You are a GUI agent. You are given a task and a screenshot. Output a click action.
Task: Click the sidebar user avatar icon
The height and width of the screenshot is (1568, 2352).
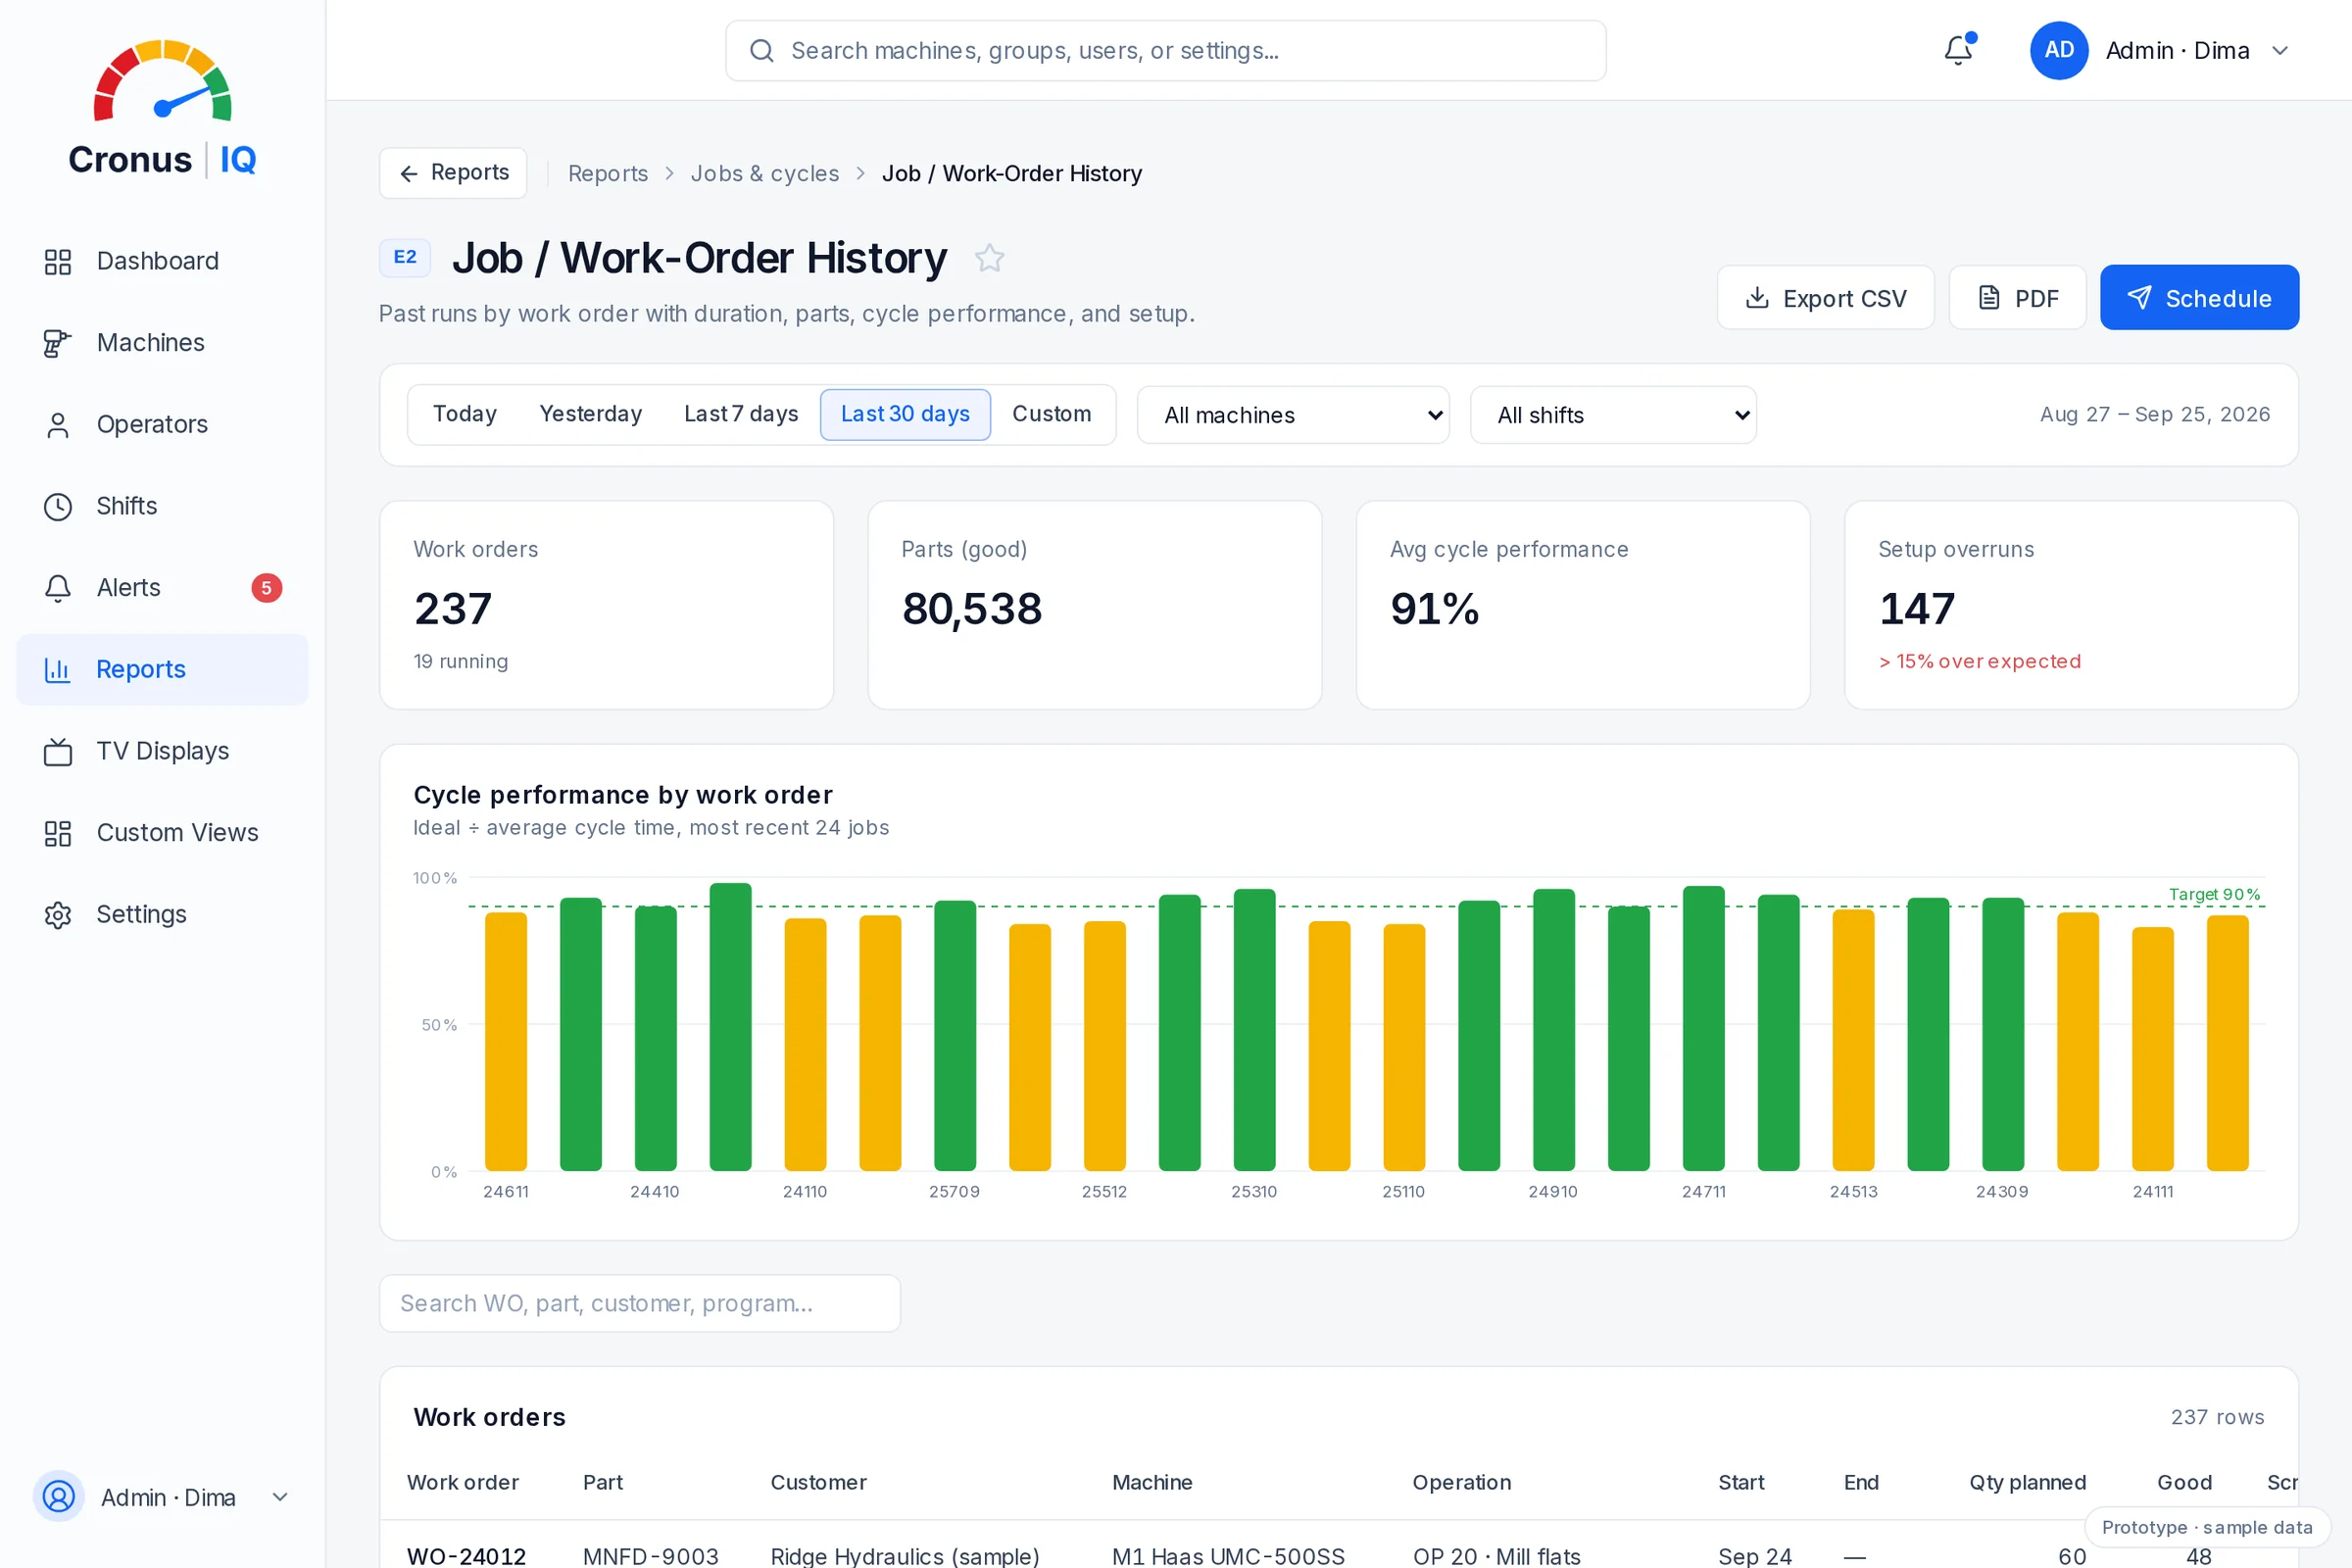point(59,1497)
